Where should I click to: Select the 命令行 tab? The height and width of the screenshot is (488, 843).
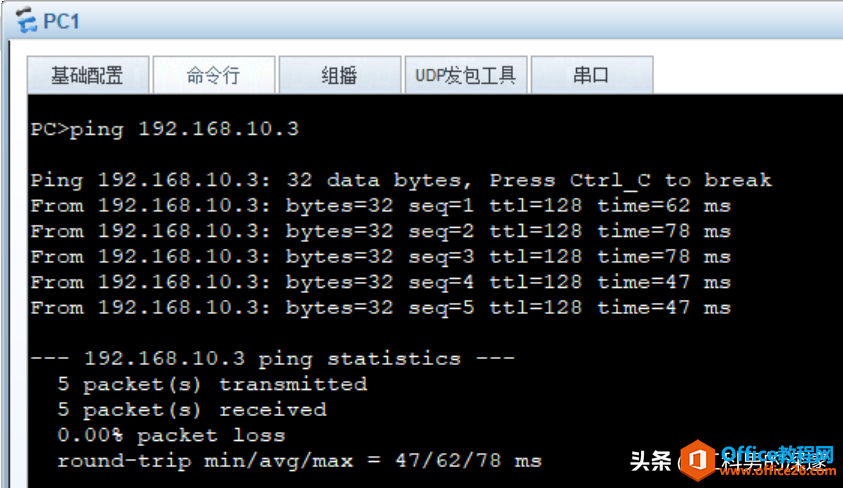(213, 75)
